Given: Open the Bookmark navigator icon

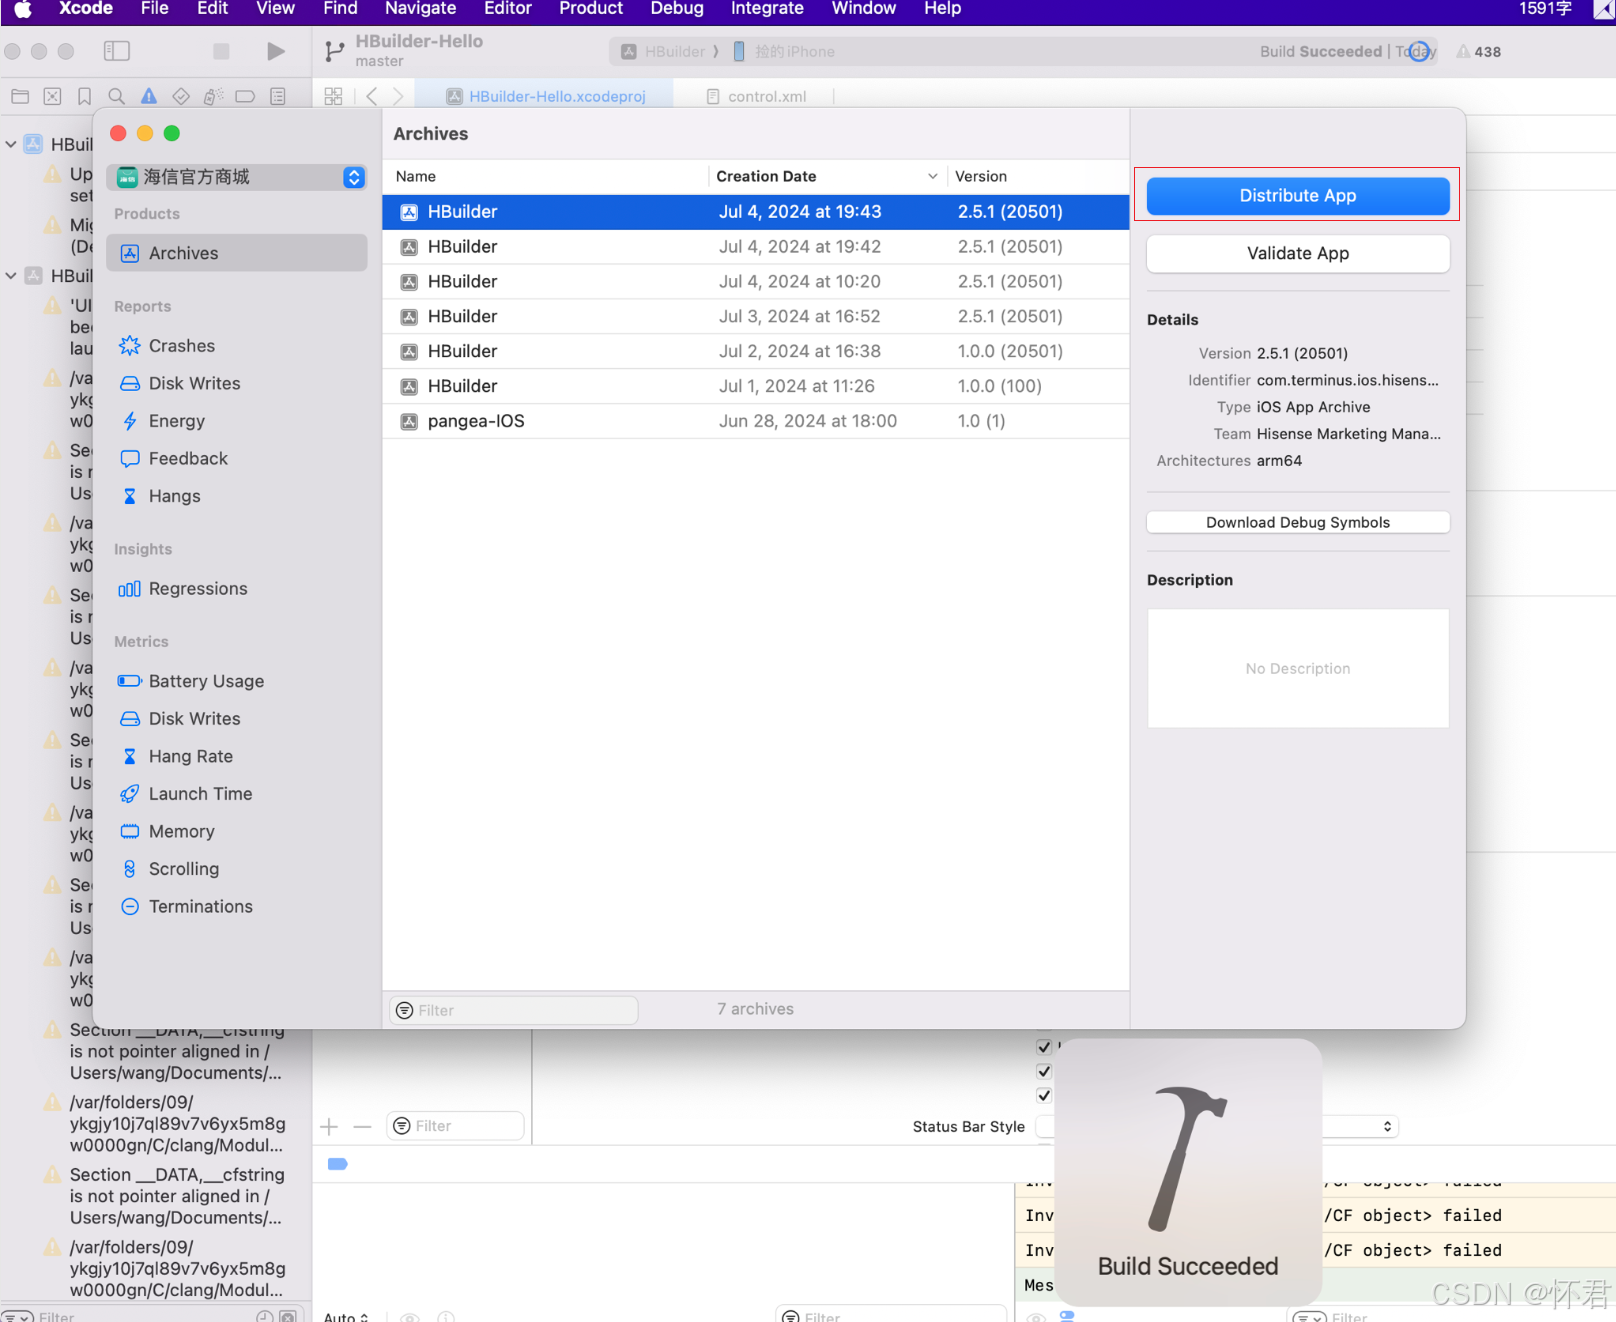Looking at the screenshot, I should click(x=84, y=96).
